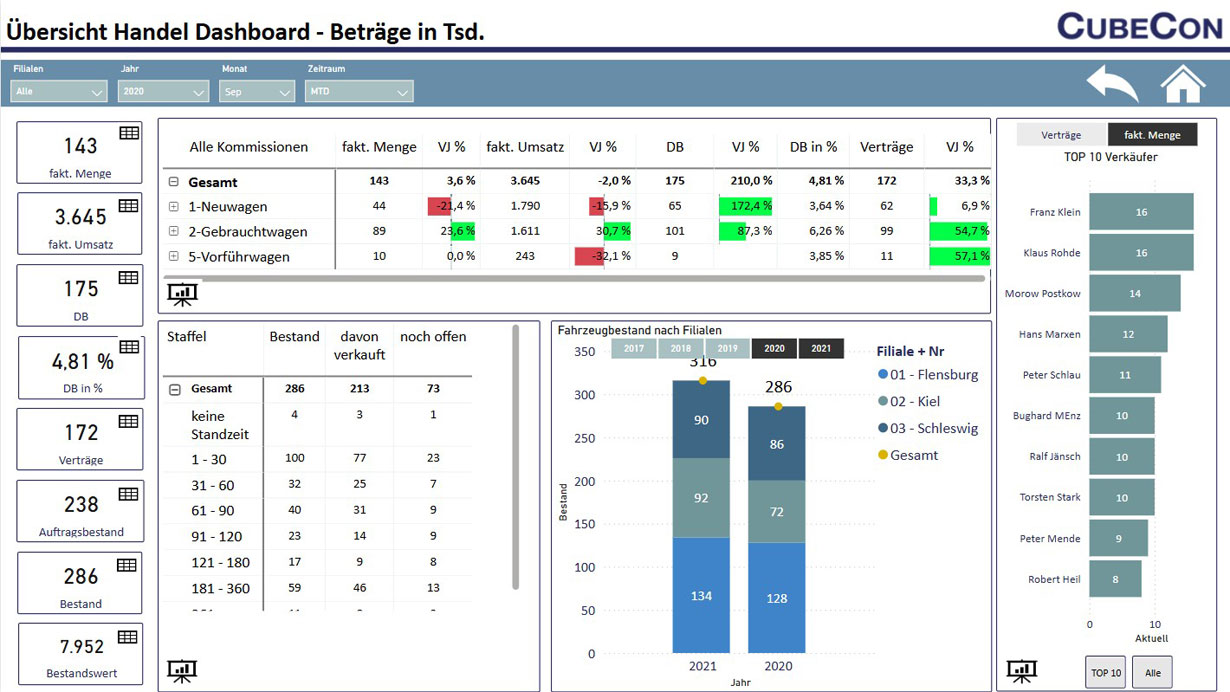Open the Filialen dropdown
This screenshot has width=1230, height=692.
(59, 92)
